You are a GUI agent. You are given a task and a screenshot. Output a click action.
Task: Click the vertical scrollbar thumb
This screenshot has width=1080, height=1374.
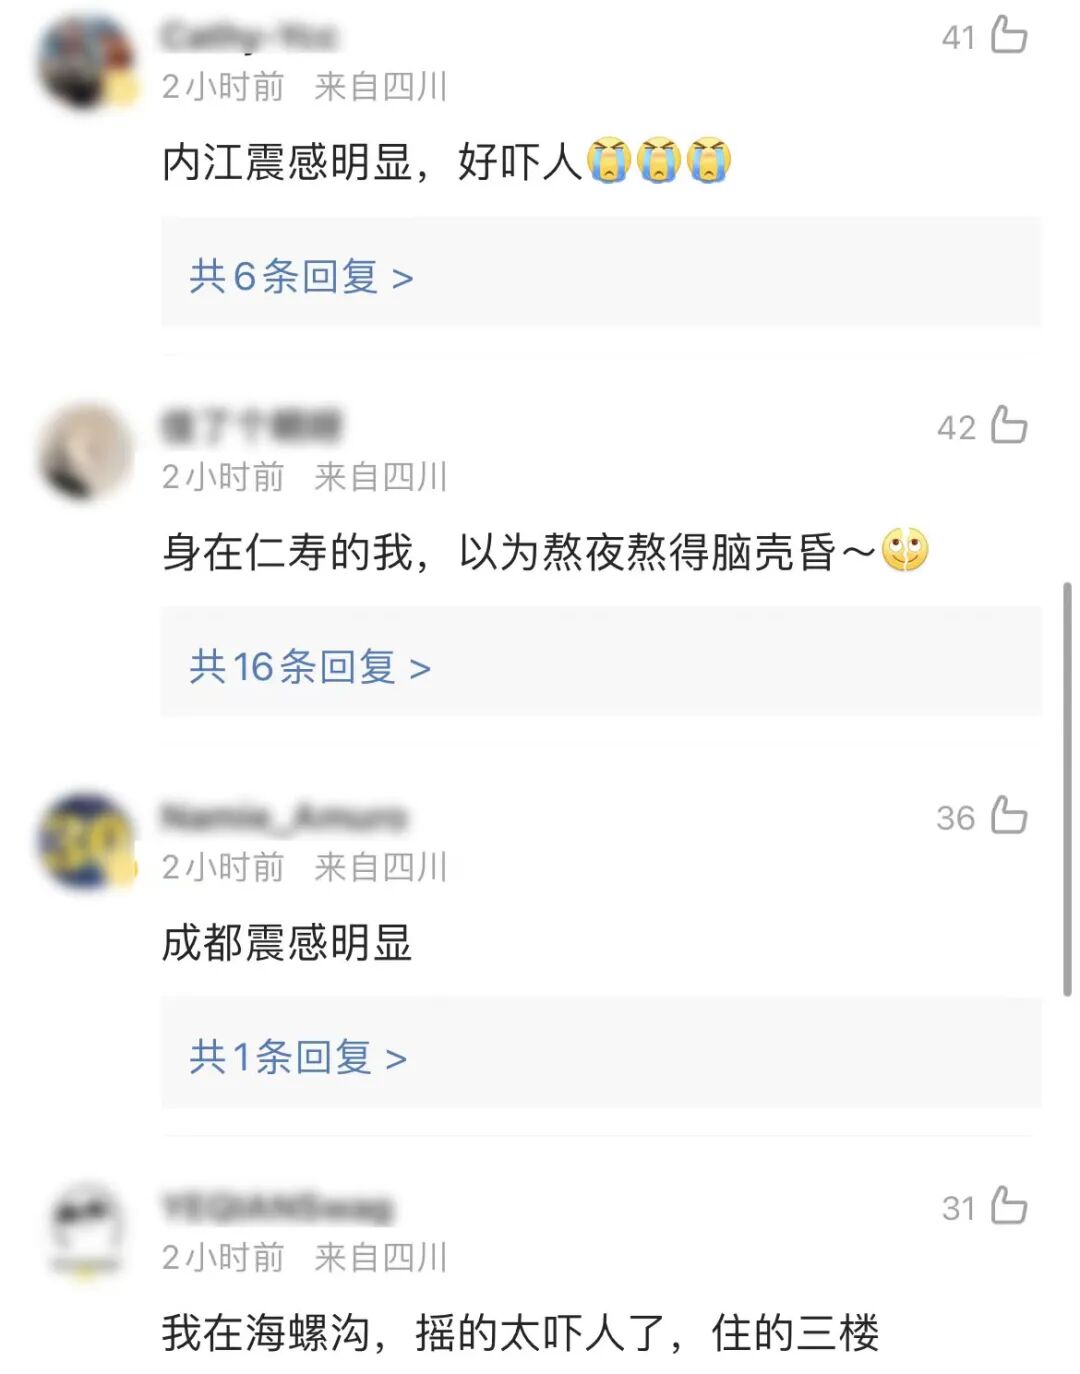(1067, 789)
